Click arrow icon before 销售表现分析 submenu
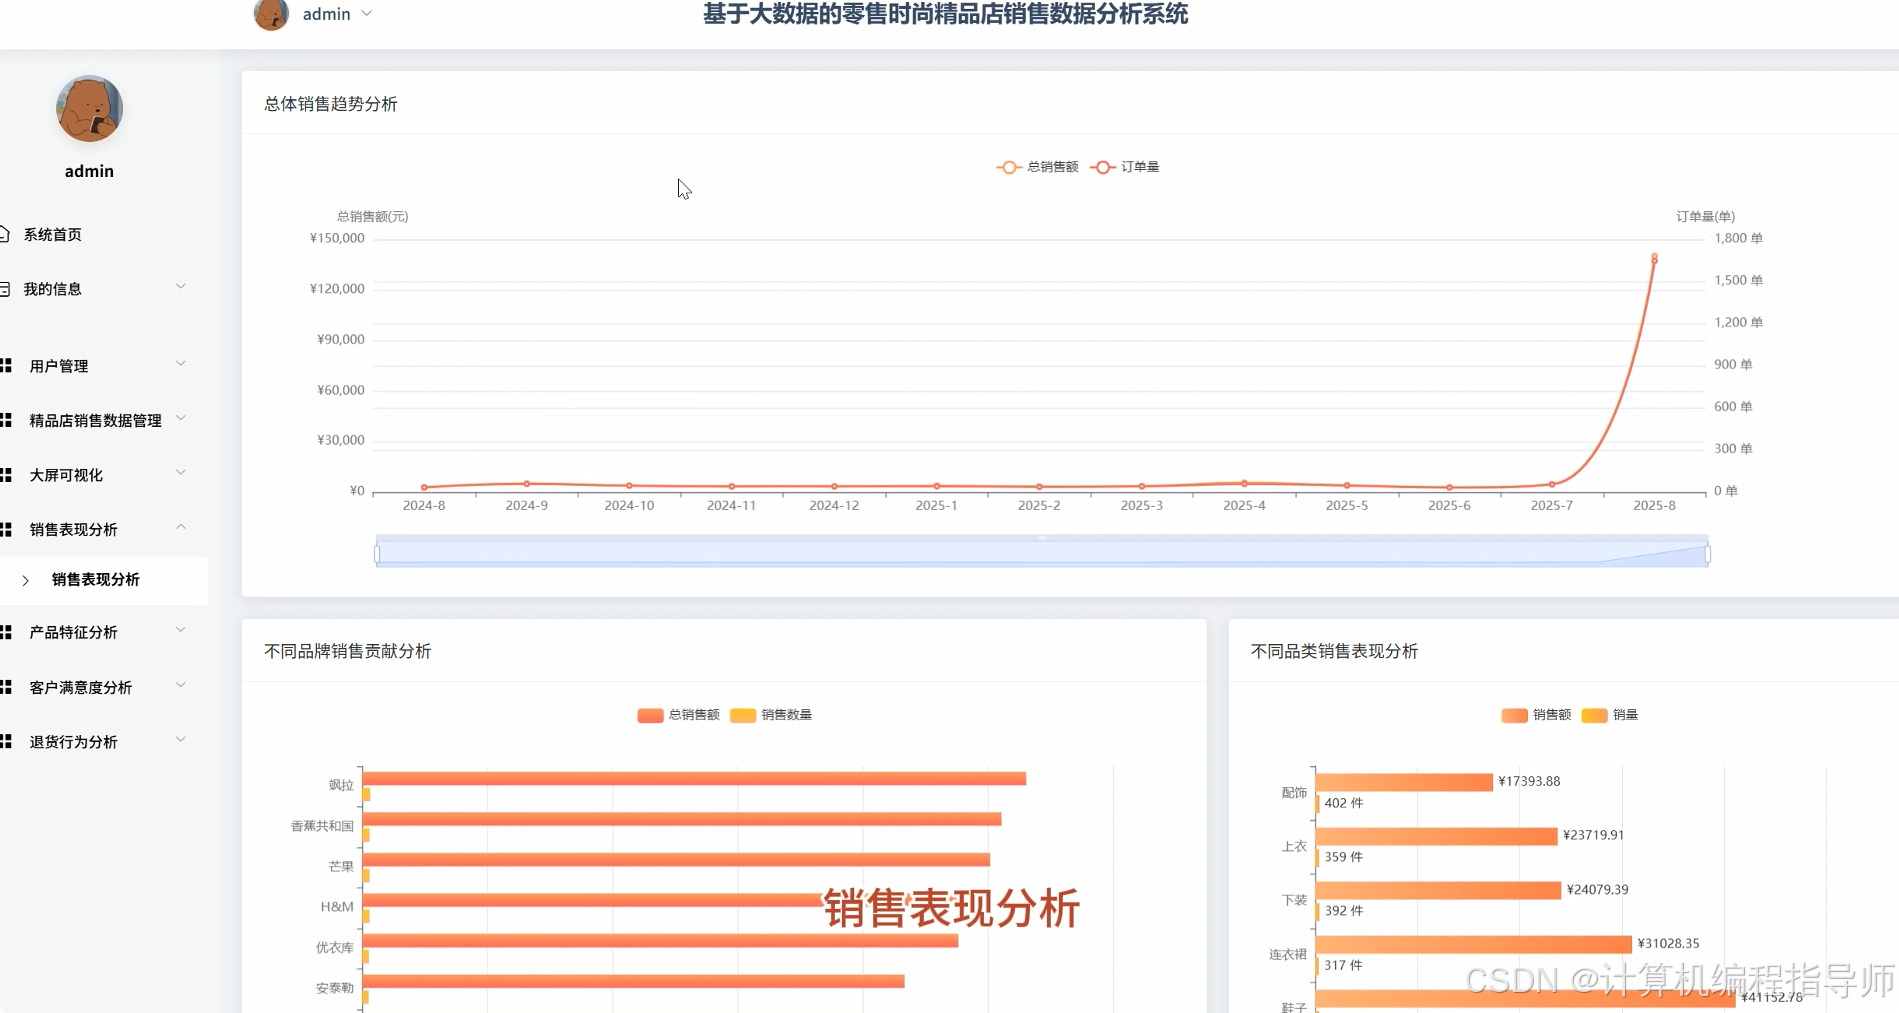This screenshot has width=1899, height=1013. (26, 580)
